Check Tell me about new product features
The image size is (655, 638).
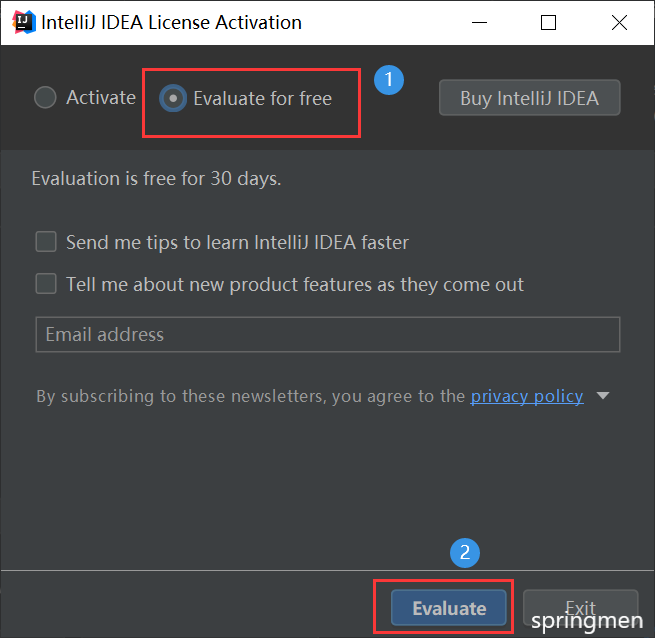(x=46, y=284)
